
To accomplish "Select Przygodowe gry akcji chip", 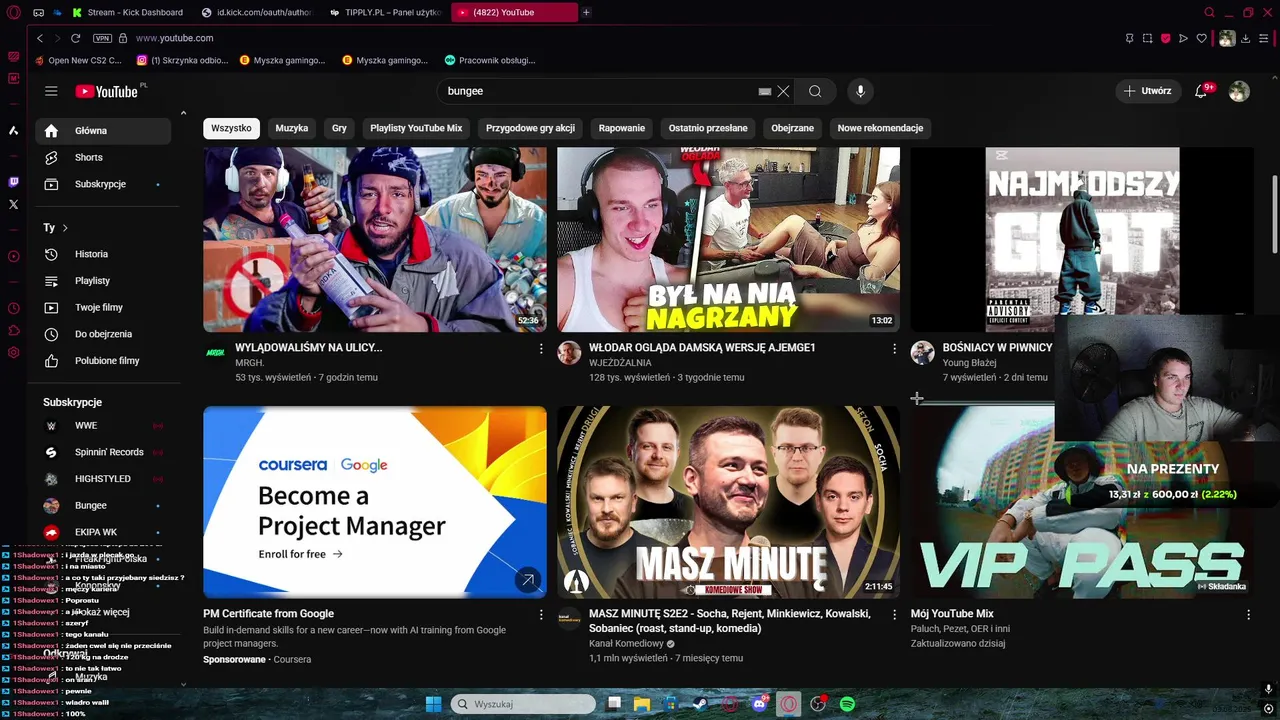I will pos(530,128).
